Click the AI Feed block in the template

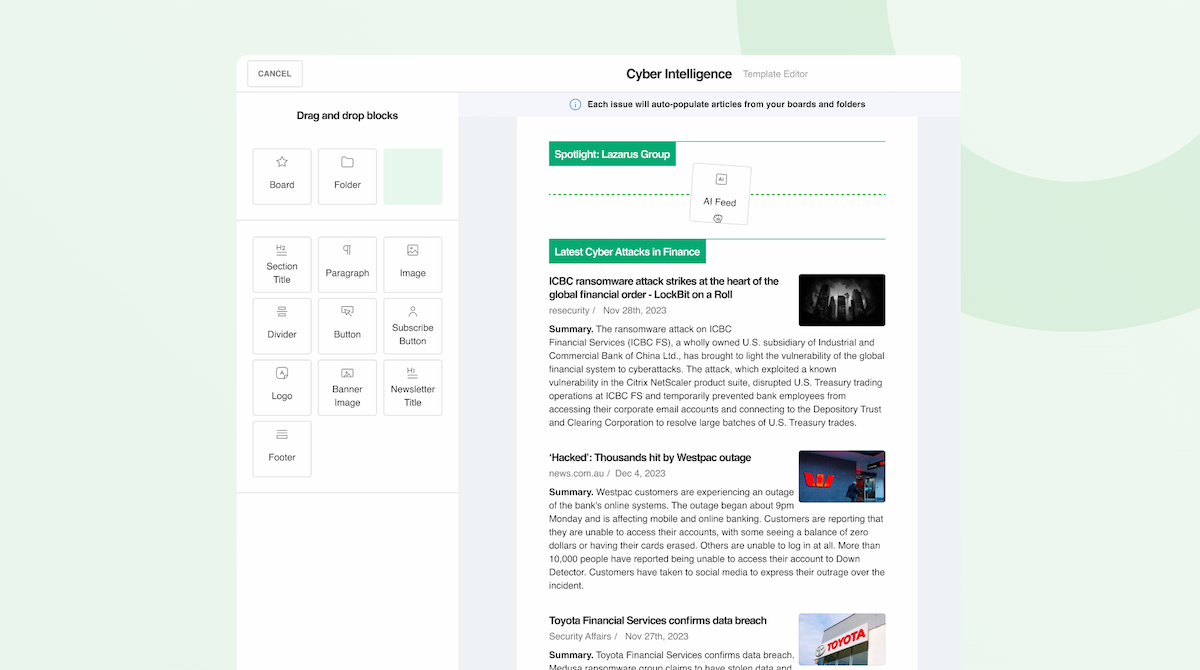(x=720, y=194)
